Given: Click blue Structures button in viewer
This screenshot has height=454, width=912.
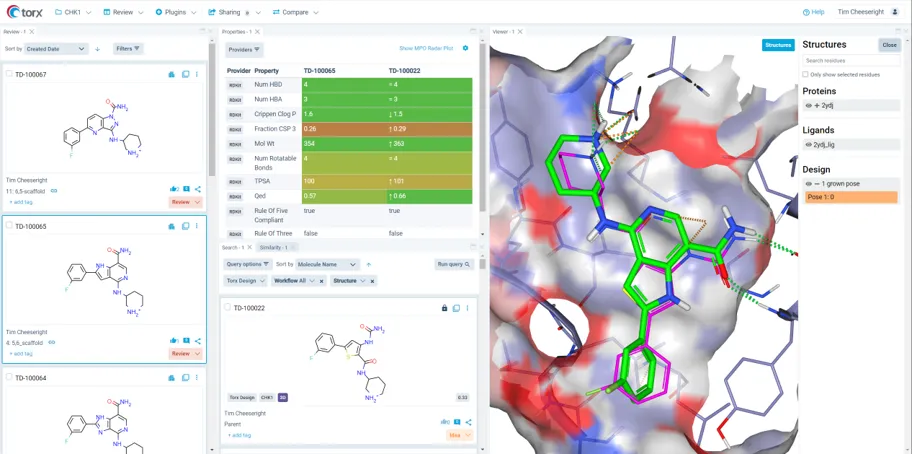Looking at the screenshot, I should (x=778, y=45).
